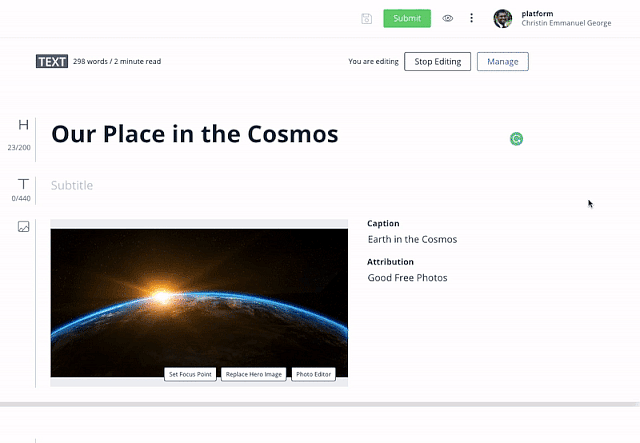Screen dimensions: 640x443
Task: Select the Earth hero image
Action: (x=199, y=303)
